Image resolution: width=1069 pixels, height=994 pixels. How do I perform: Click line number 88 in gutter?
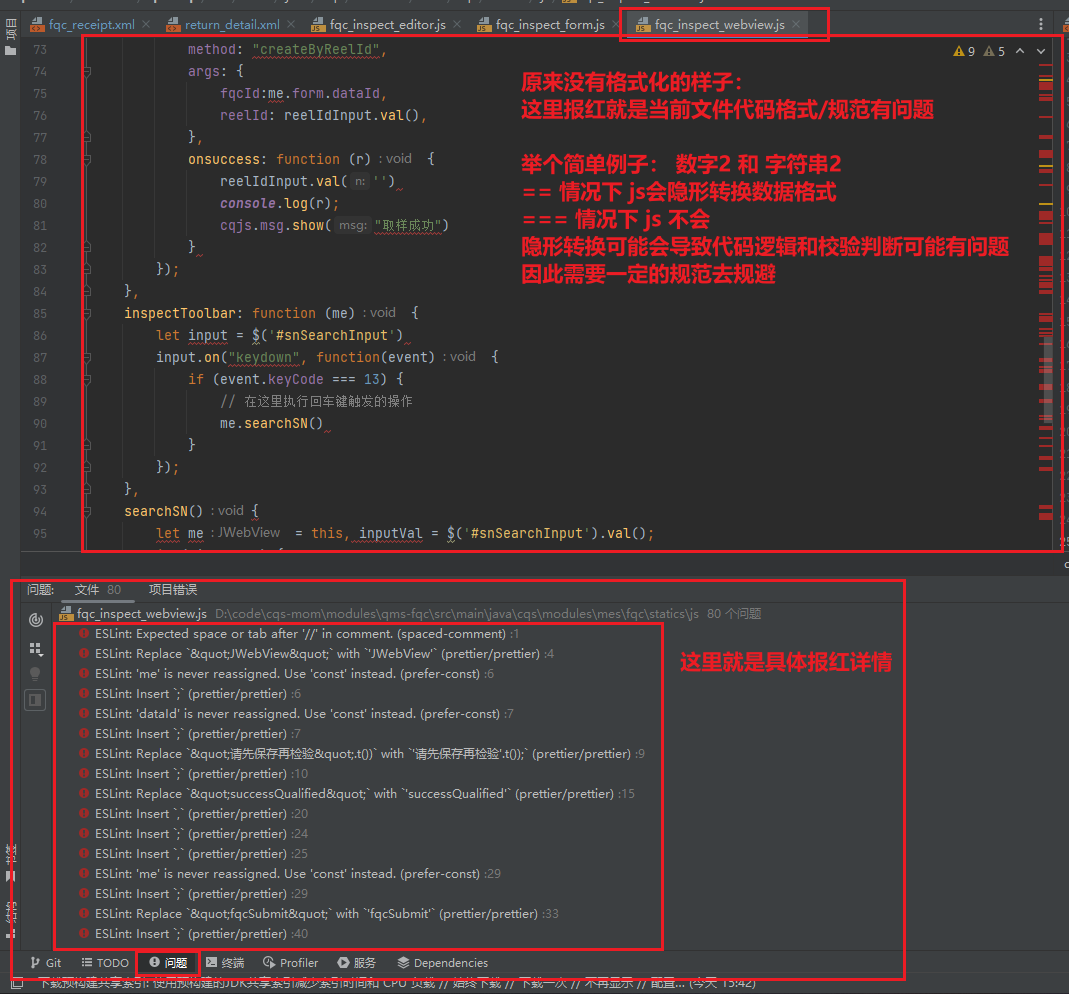tap(40, 380)
